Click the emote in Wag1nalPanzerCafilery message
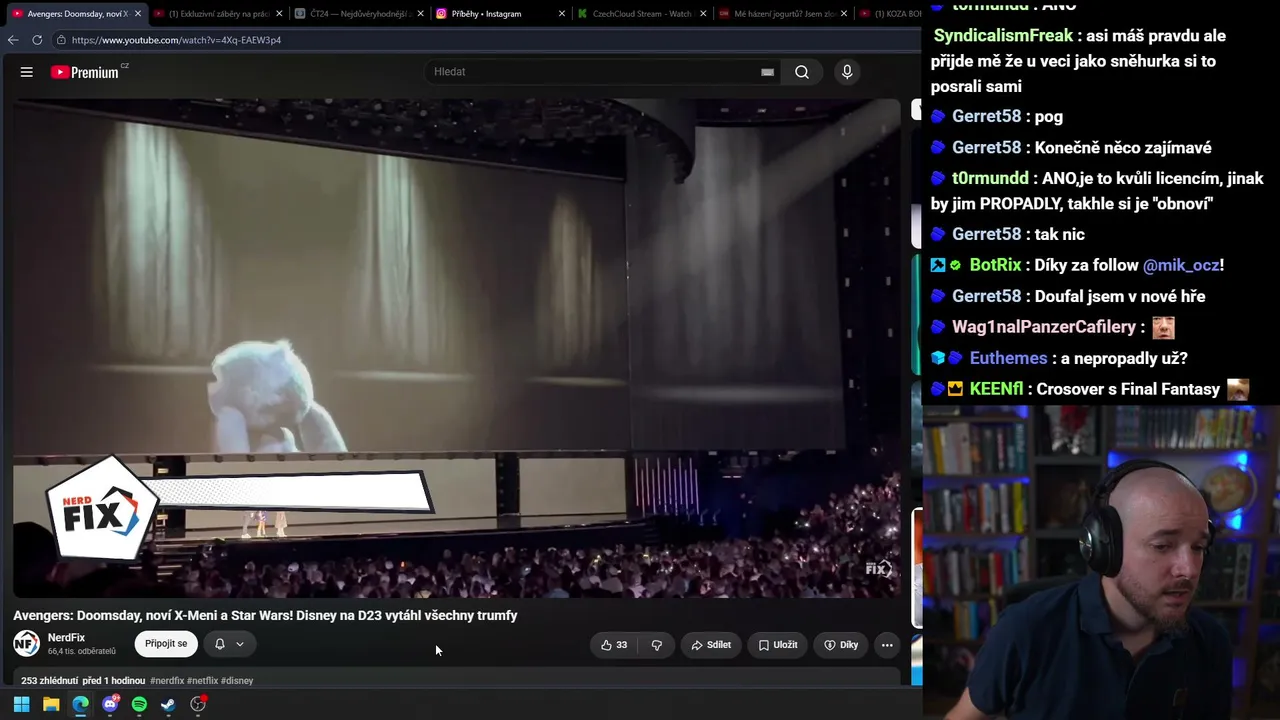The width and height of the screenshot is (1280, 720). [1163, 327]
